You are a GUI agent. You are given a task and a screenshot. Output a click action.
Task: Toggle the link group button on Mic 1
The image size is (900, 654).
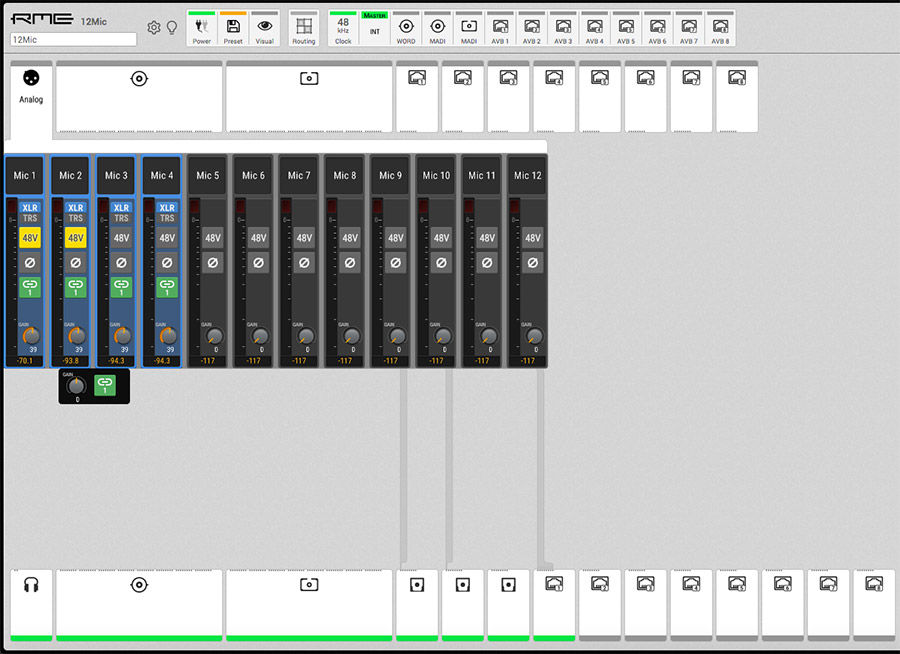30,287
